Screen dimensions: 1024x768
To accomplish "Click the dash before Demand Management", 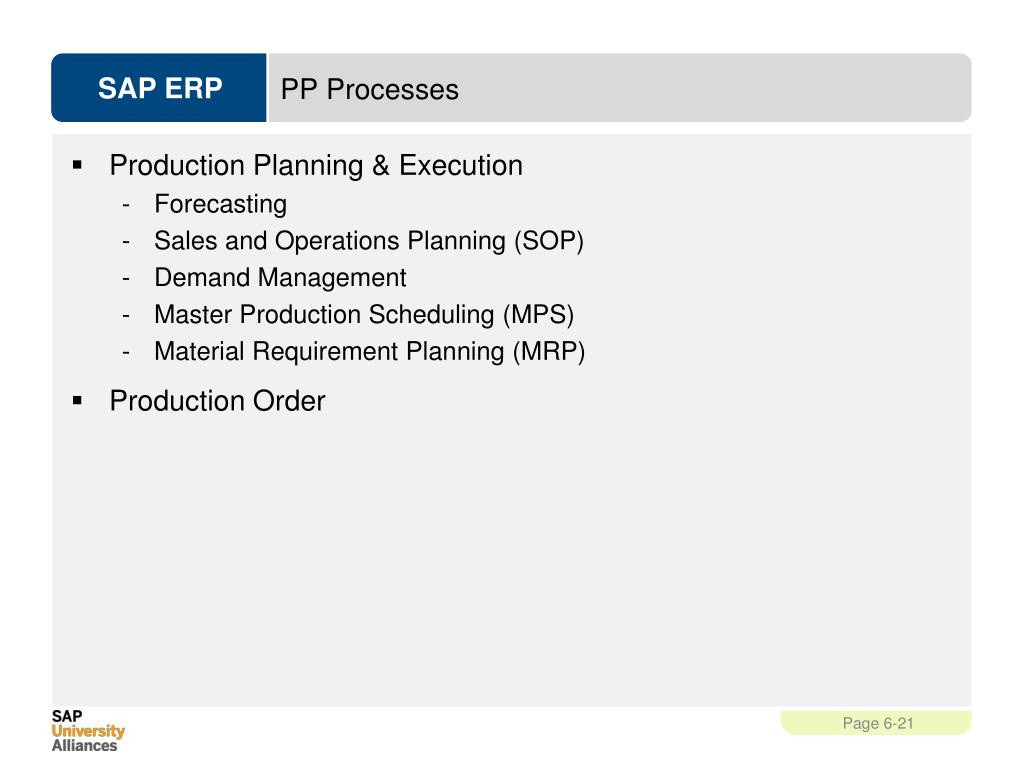I will [126, 280].
